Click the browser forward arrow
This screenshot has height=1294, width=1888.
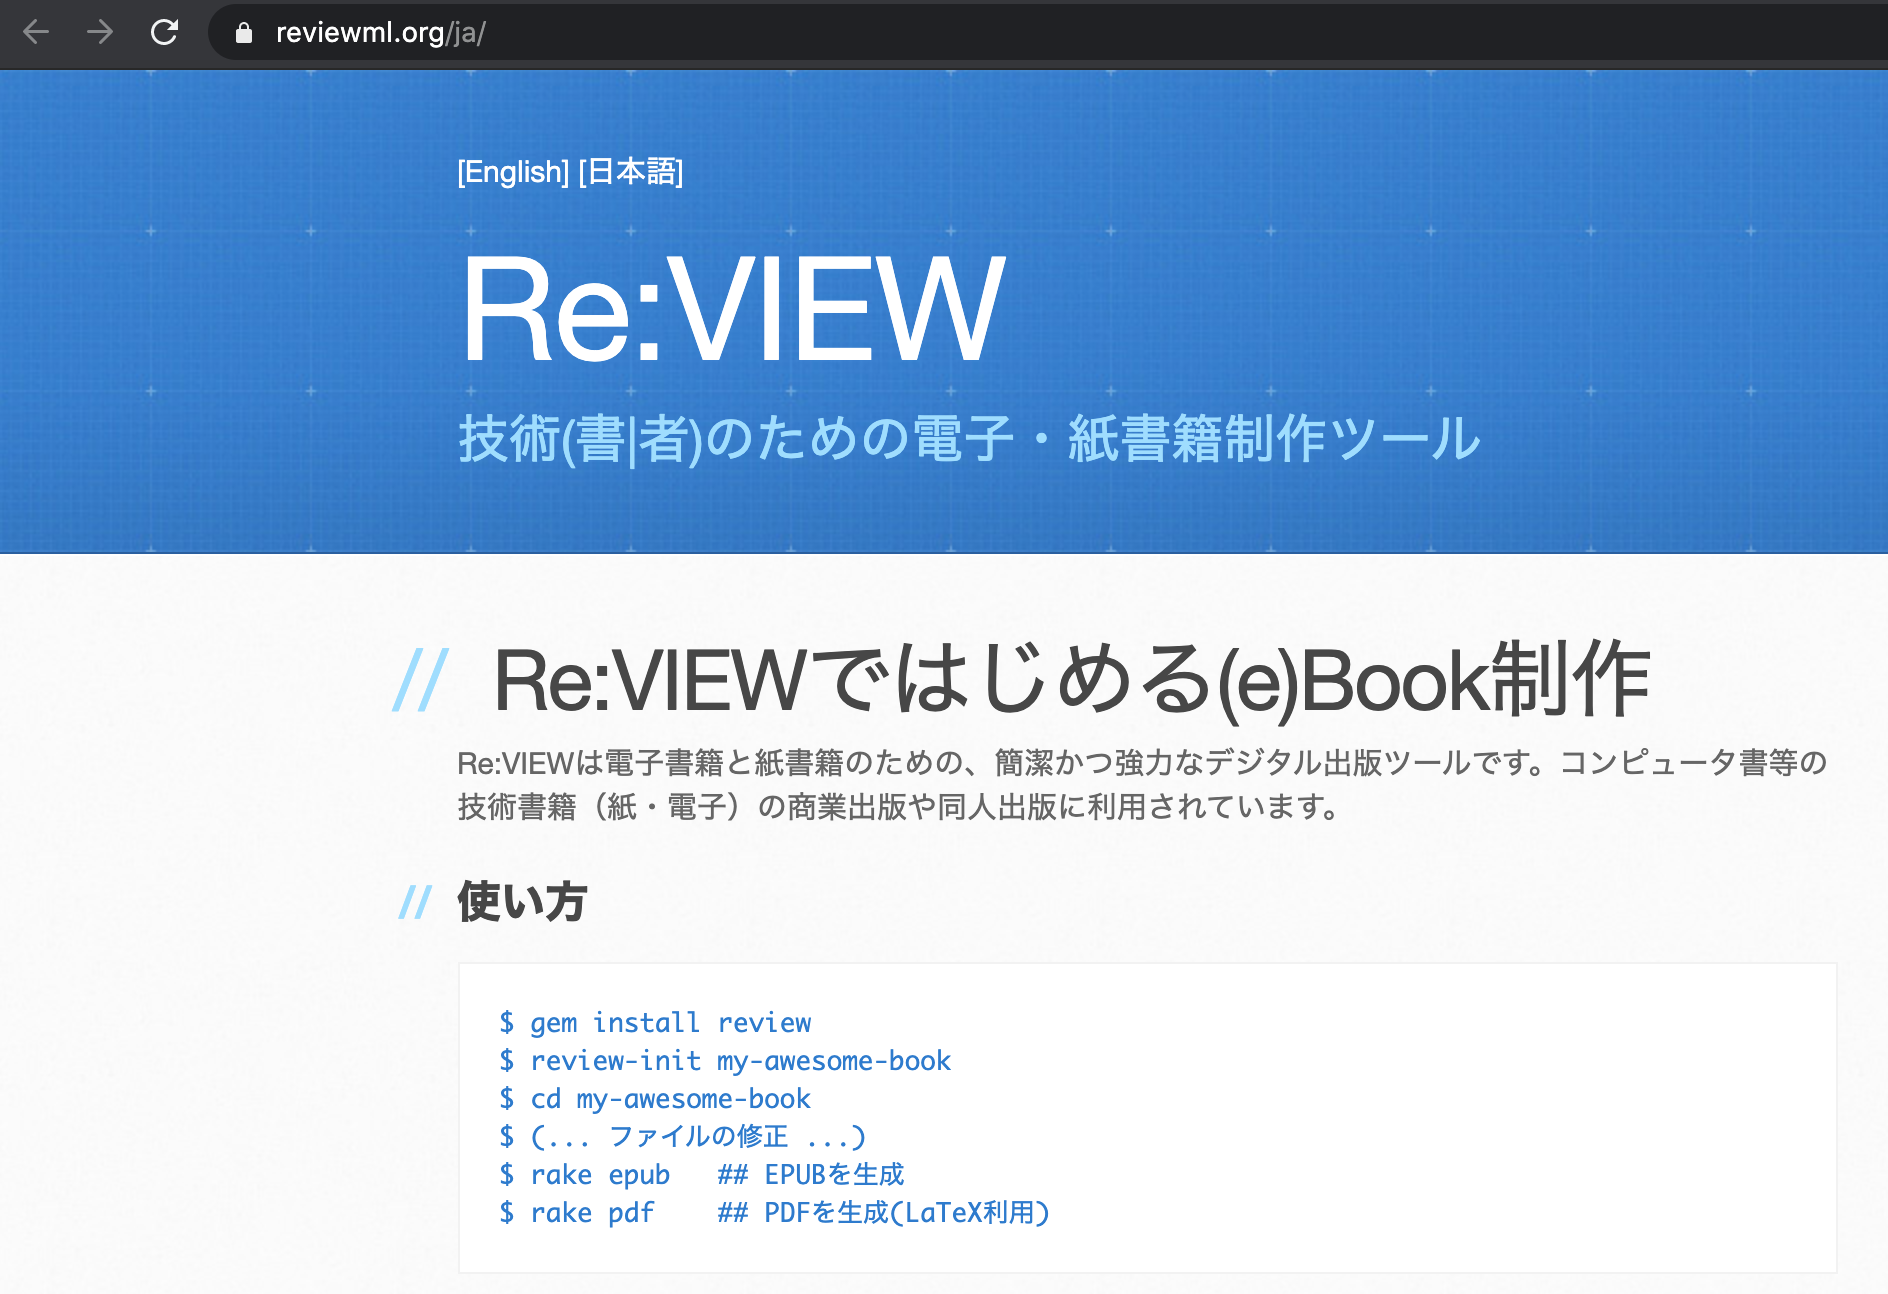tap(100, 33)
